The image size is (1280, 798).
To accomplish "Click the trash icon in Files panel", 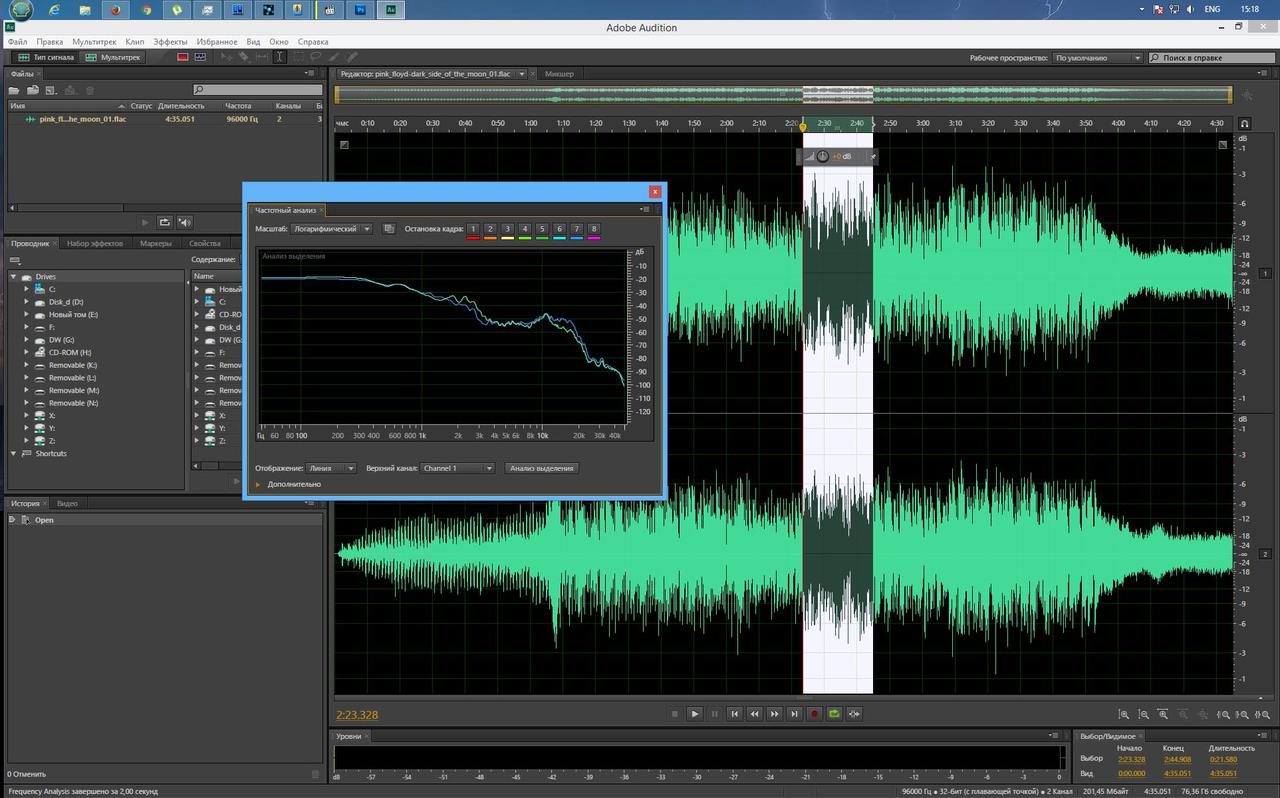I will tap(90, 90).
